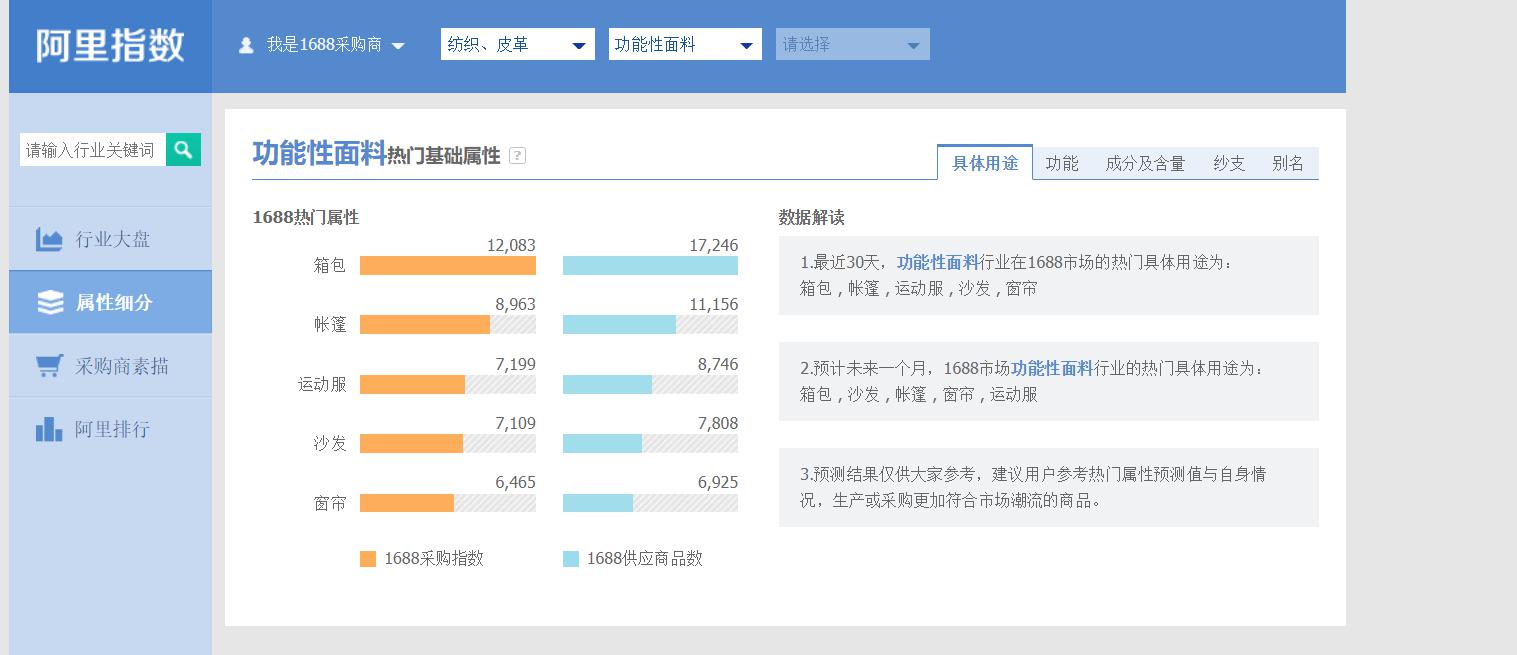Switch to the 具体用途 tab

pyautogui.click(x=985, y=163)
